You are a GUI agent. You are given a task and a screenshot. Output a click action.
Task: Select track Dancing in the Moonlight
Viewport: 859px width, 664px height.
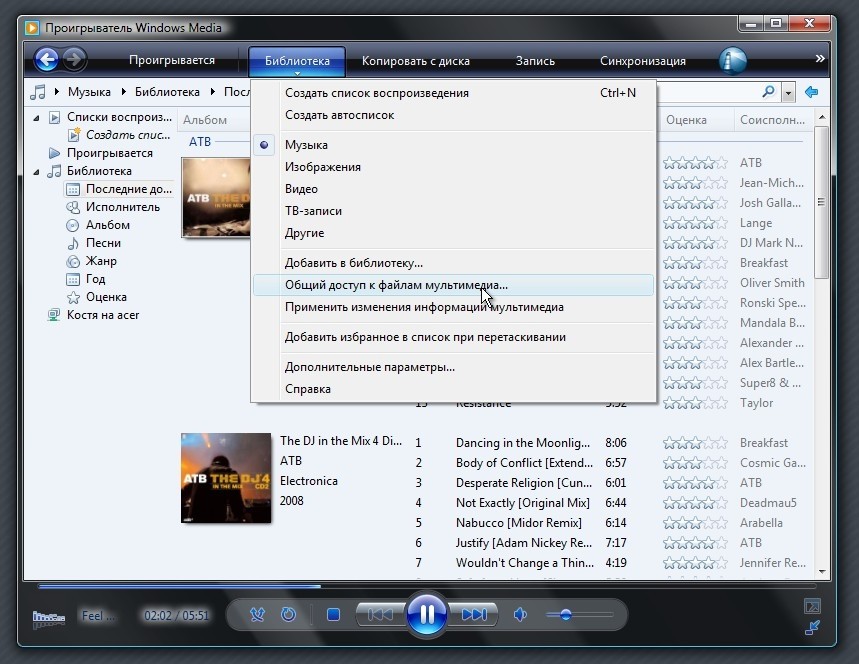[x=523, y=443]
